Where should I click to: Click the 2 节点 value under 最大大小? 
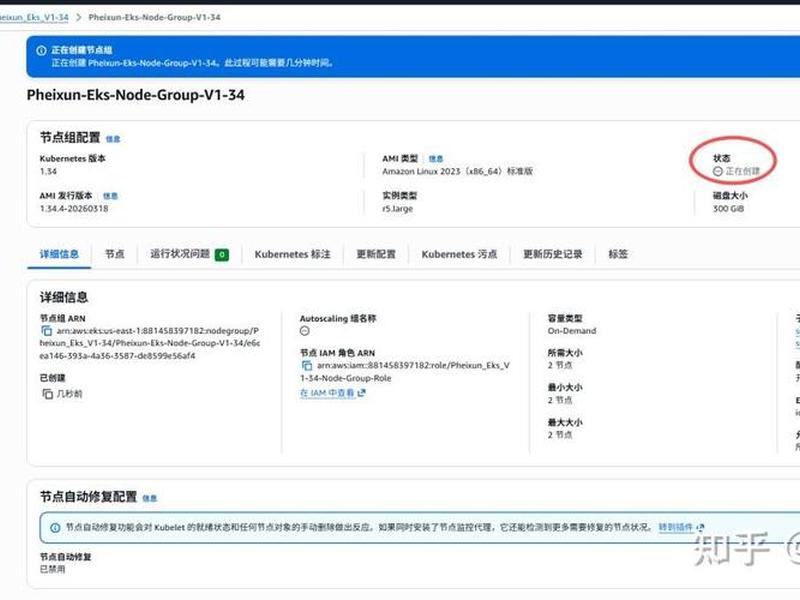[560, 435]
